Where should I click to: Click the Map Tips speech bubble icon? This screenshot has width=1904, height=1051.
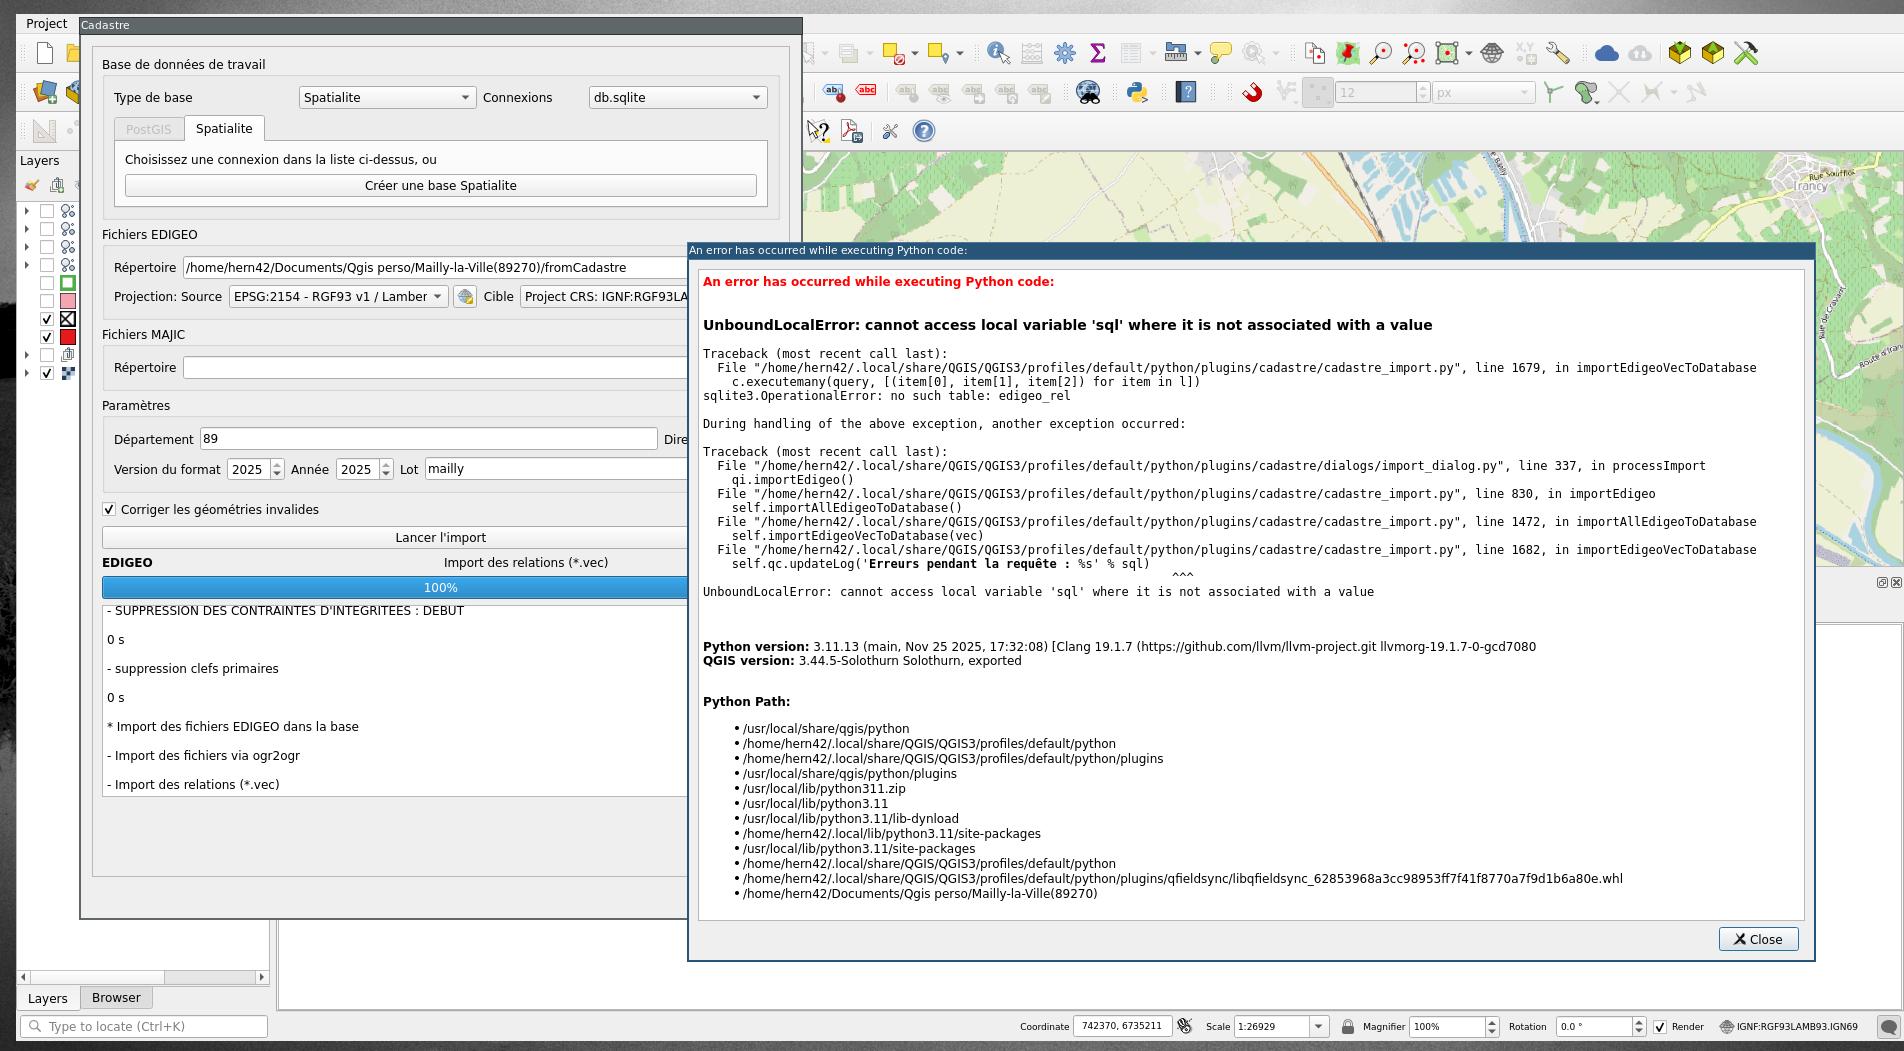point(1220,53)
